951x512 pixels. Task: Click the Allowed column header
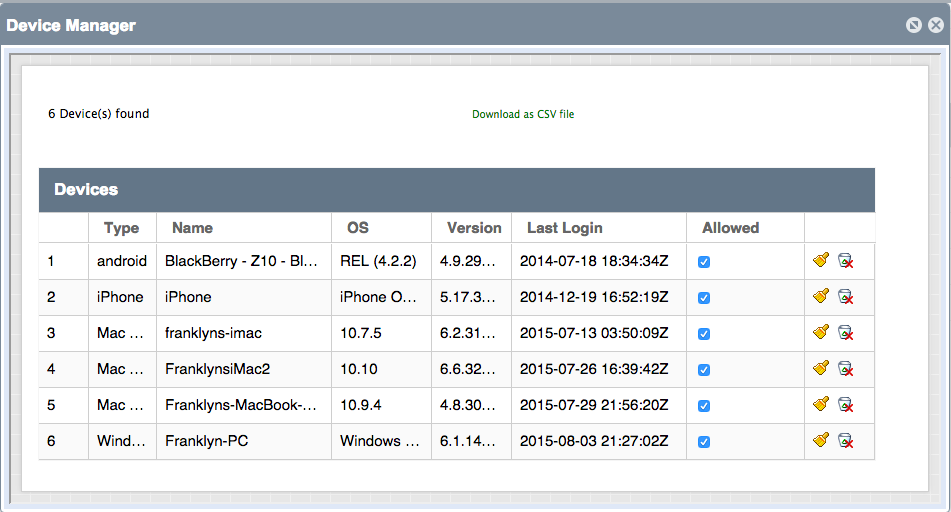coord(745,227)
